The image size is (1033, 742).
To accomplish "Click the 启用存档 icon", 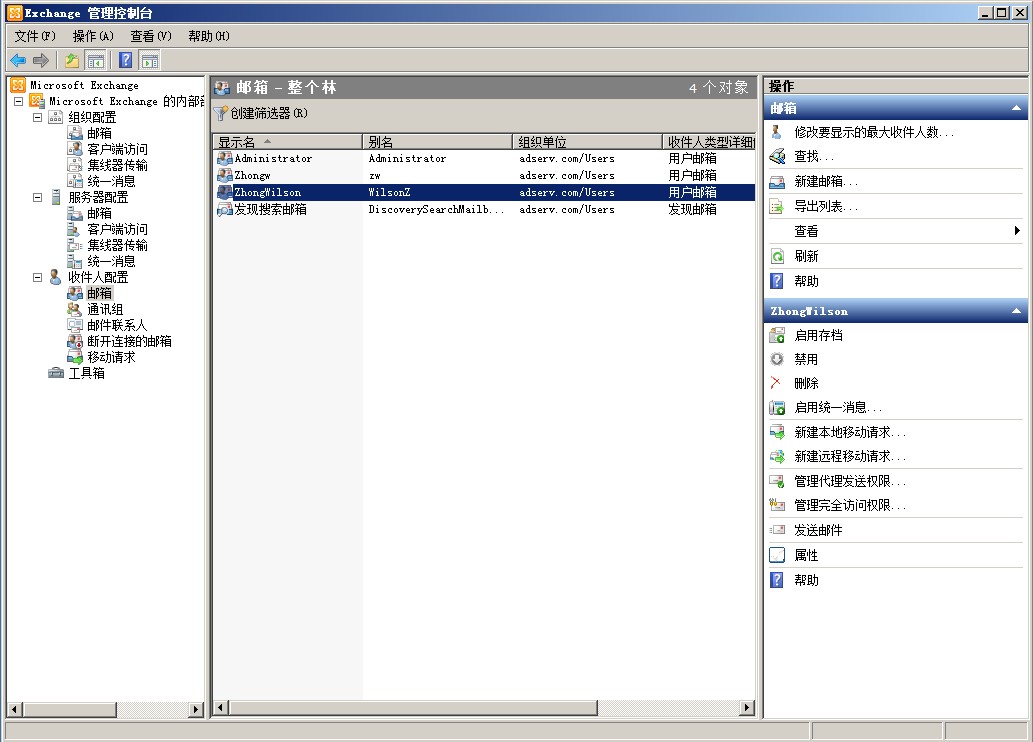I will tap(777, 335).
